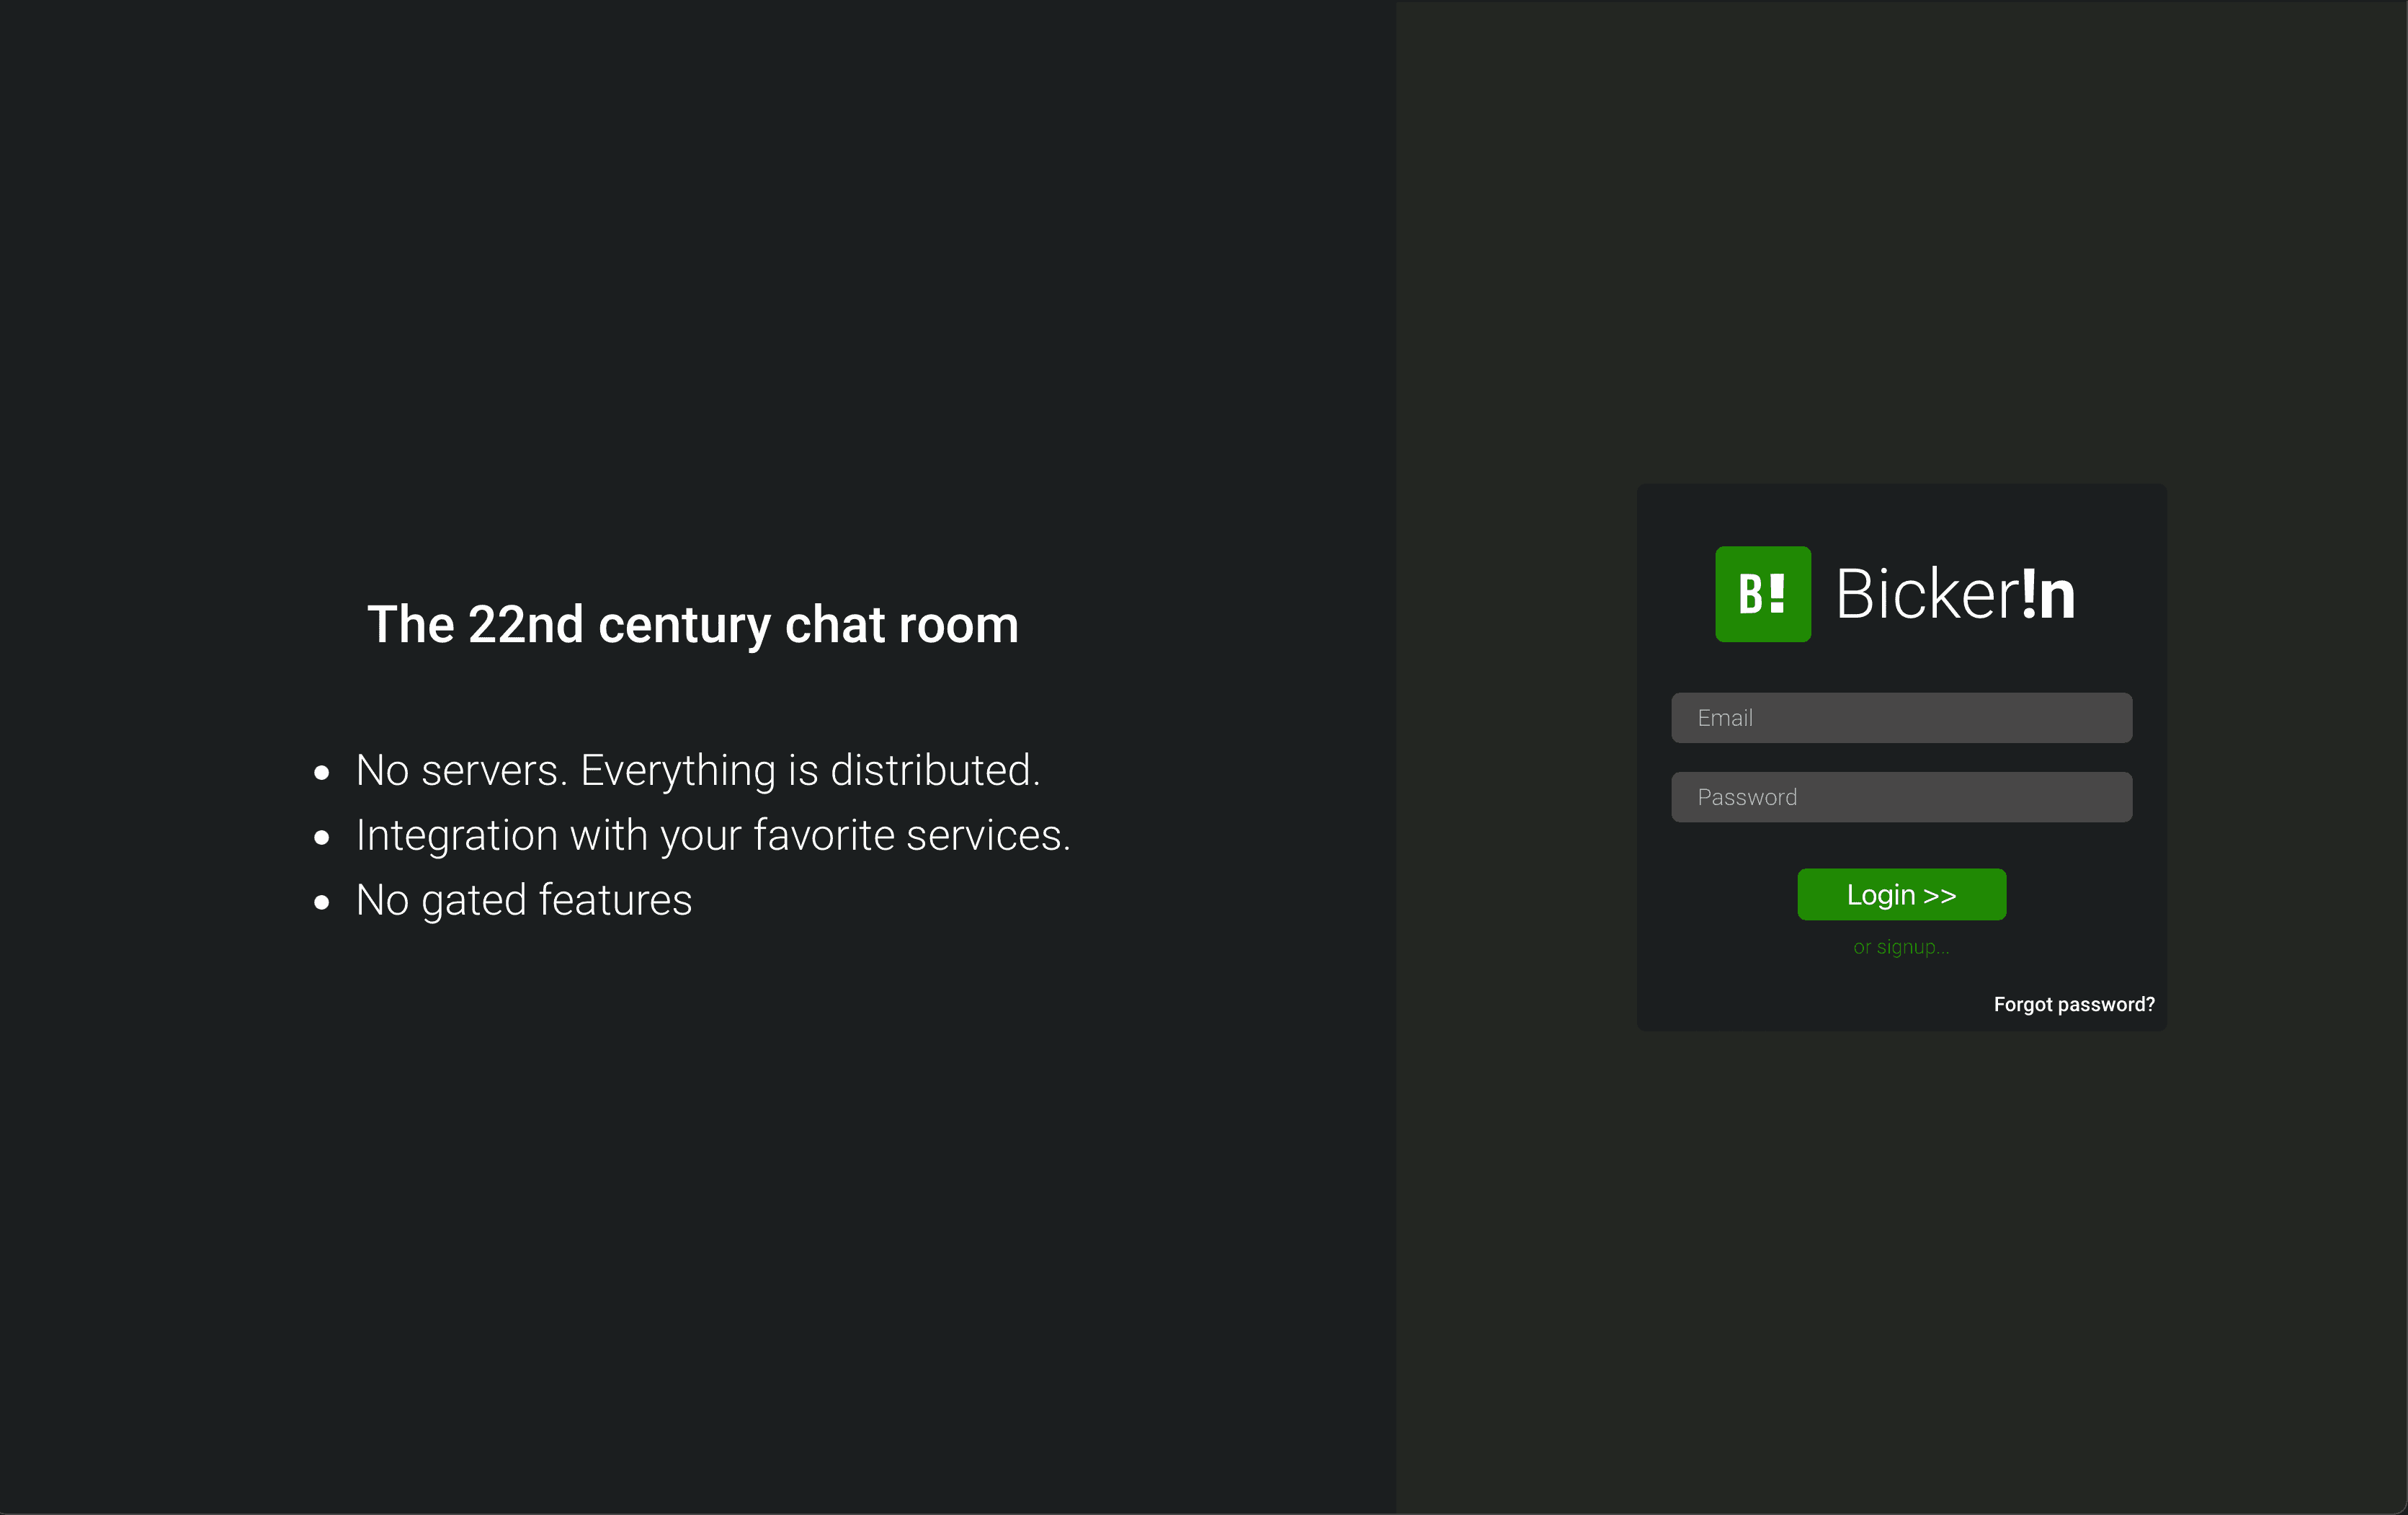Click 'No servers. Everything is distributed.' text
This screenshot has height=1515, width=2408.
[x=698, y=770]
